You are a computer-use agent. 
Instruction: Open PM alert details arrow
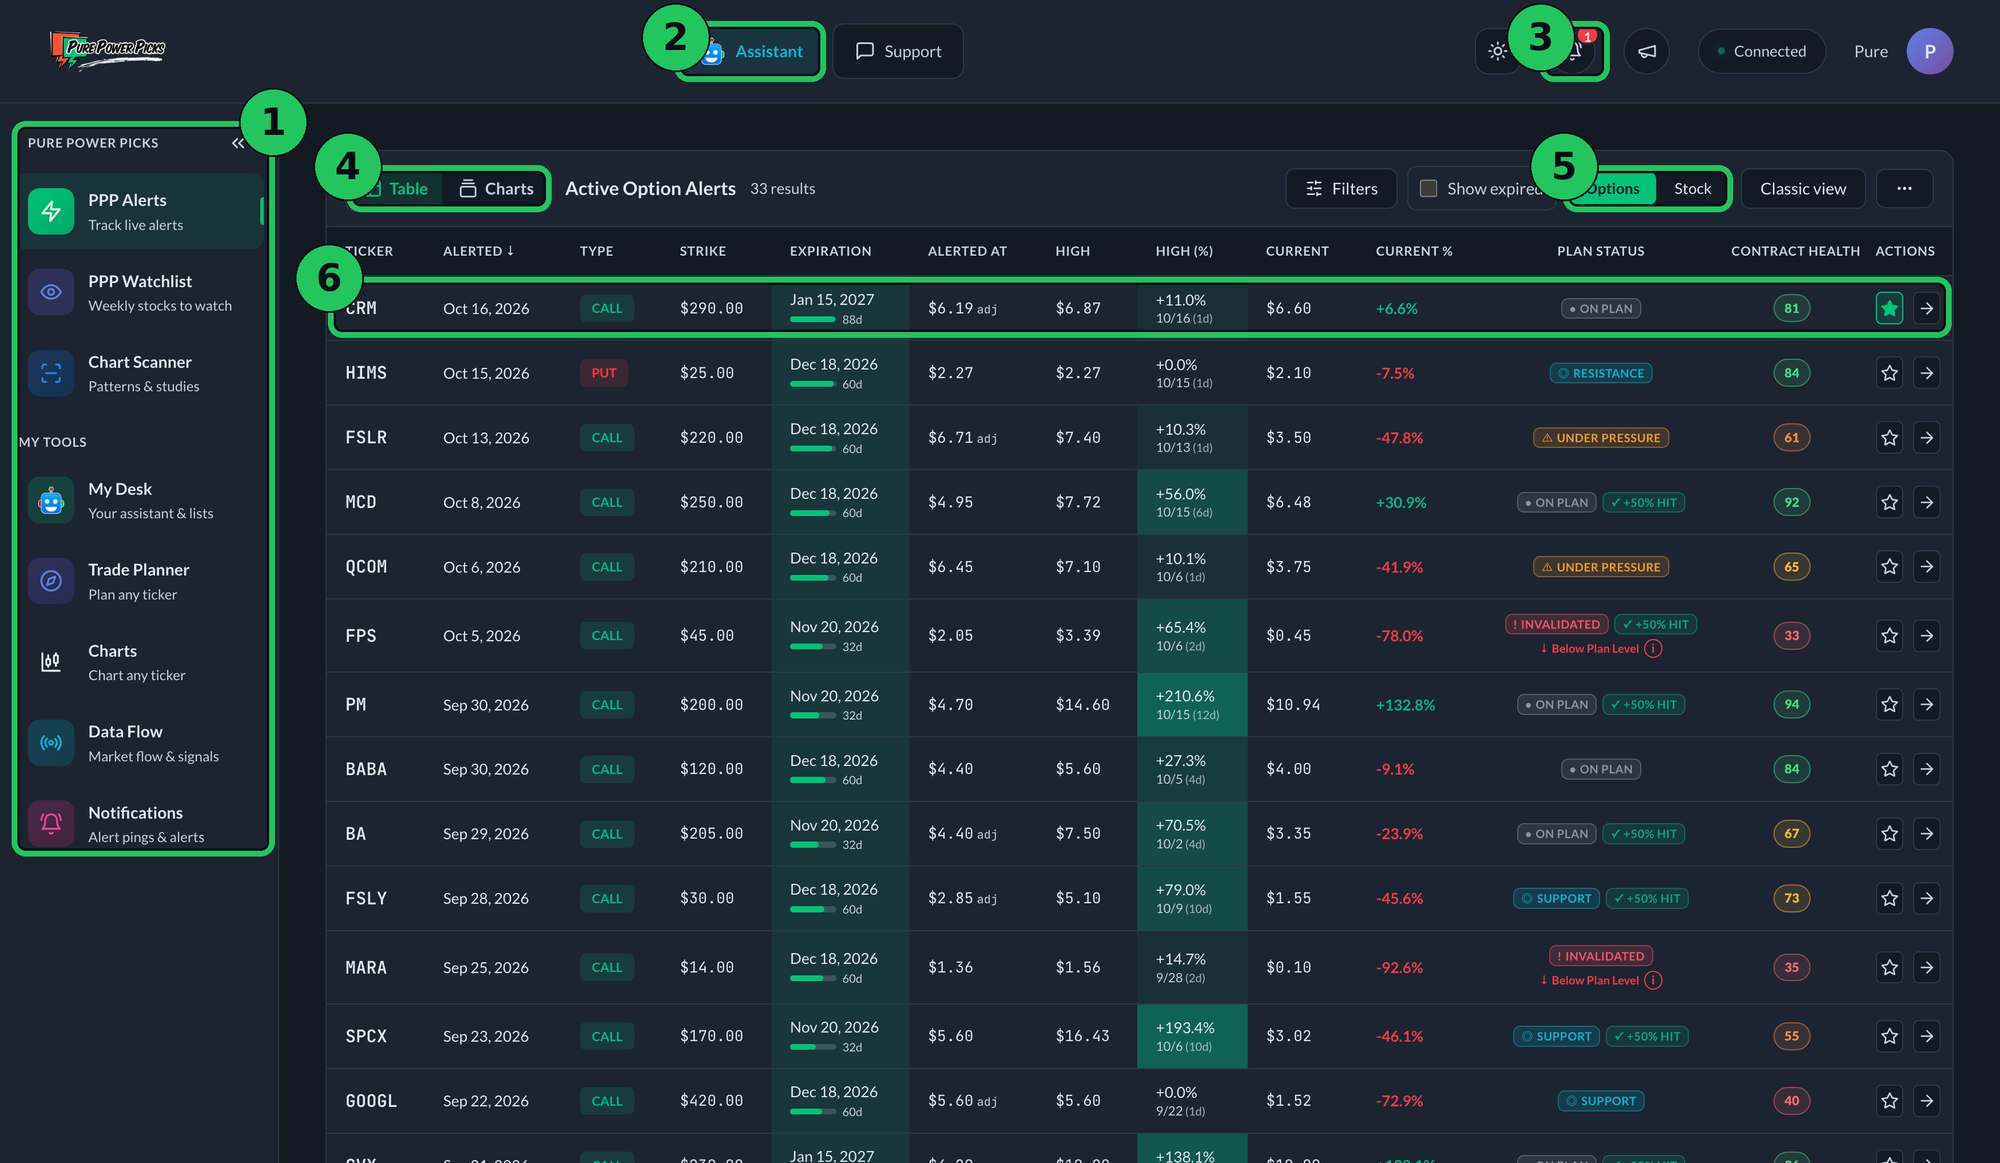[1926, 705]
